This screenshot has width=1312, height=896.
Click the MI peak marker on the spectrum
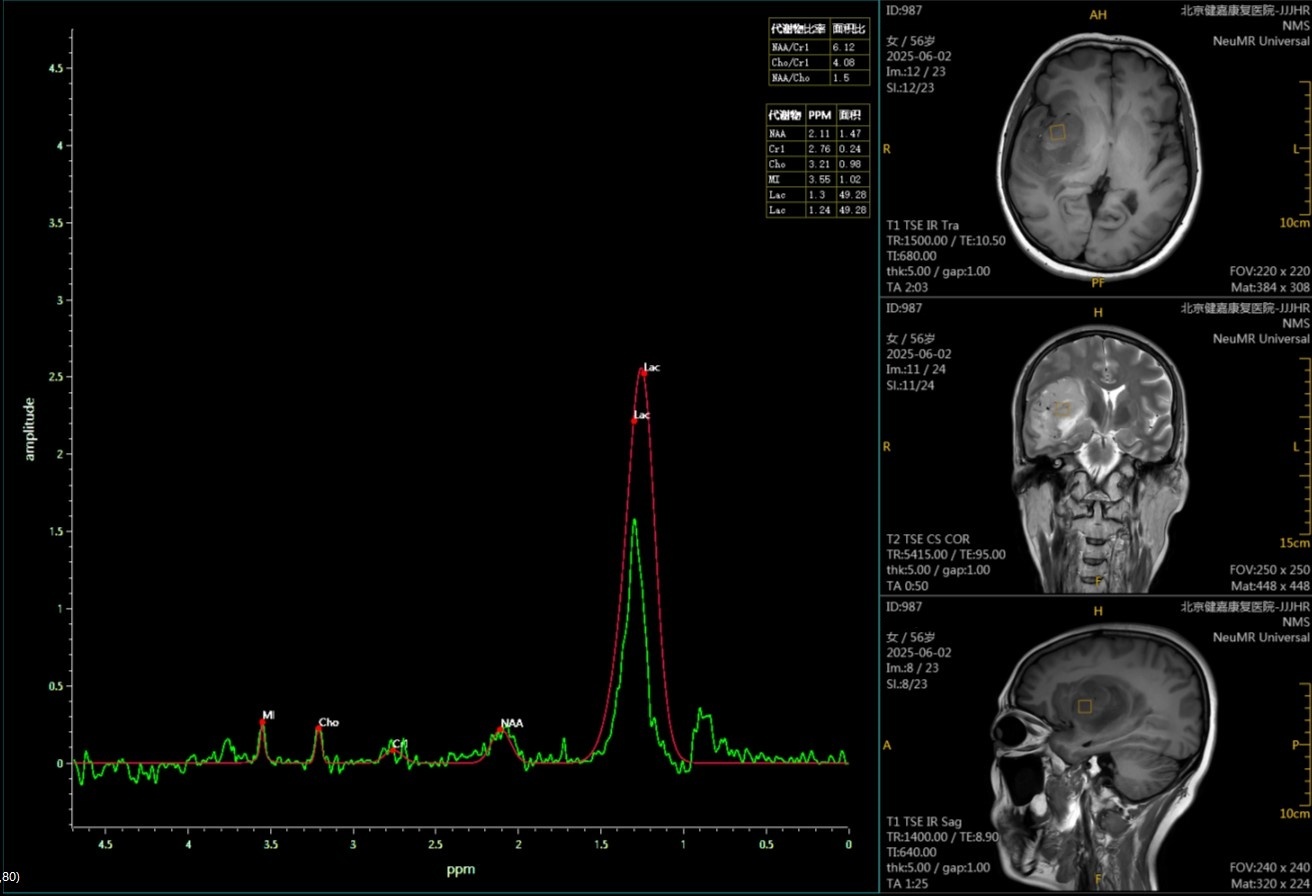(263, 721)
